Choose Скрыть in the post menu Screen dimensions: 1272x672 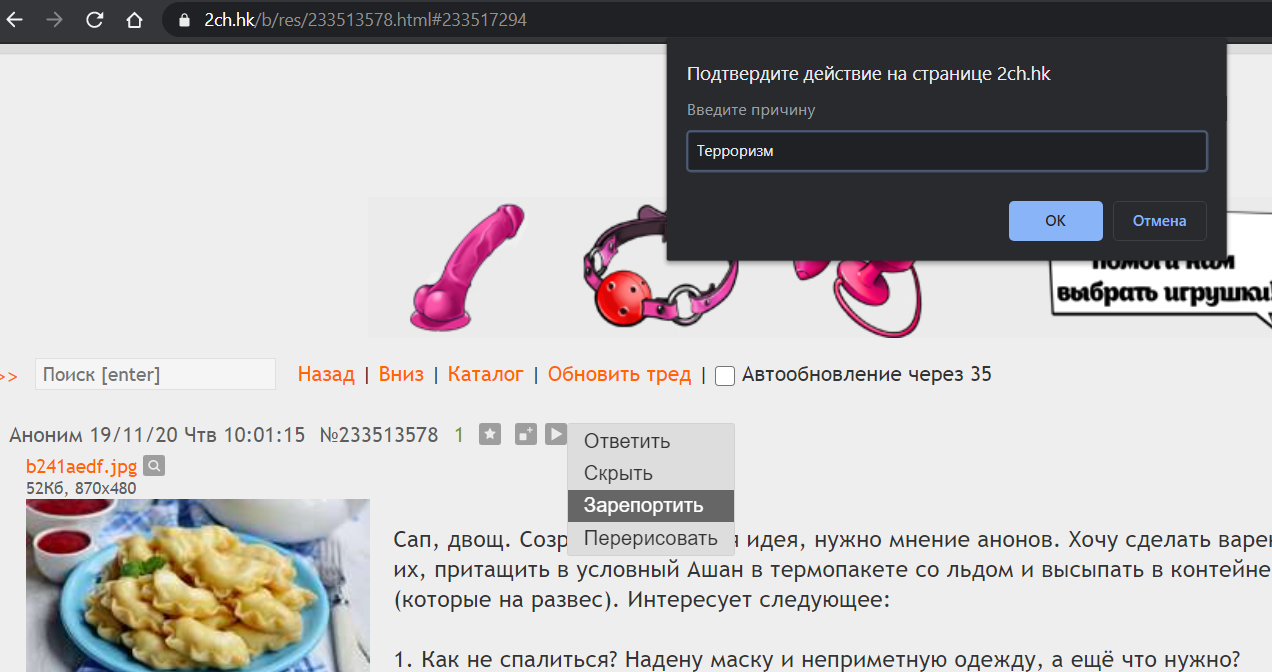(651, 473)
